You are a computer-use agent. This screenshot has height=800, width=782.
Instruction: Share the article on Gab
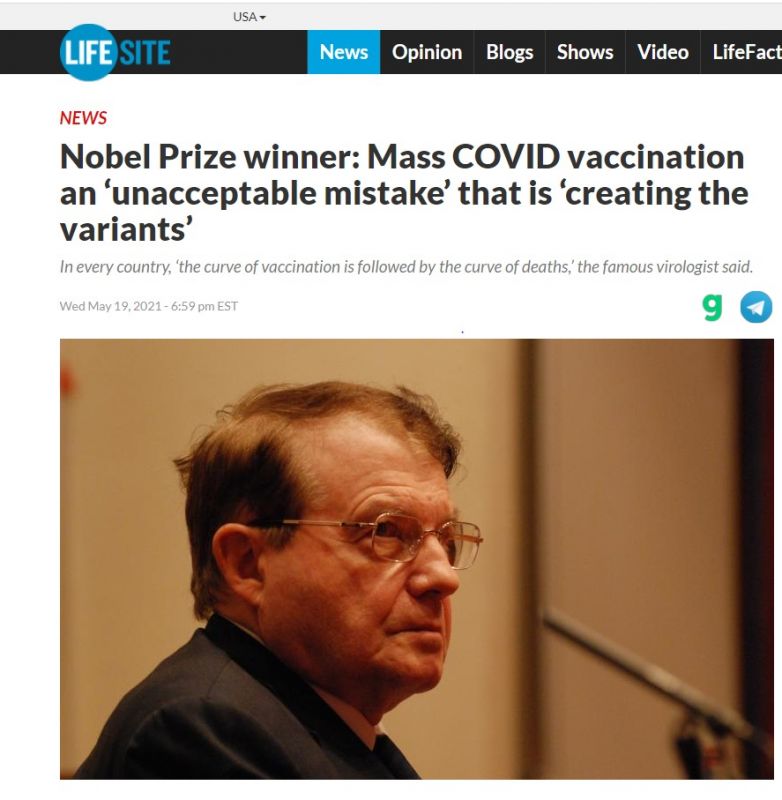click(712, 307)
